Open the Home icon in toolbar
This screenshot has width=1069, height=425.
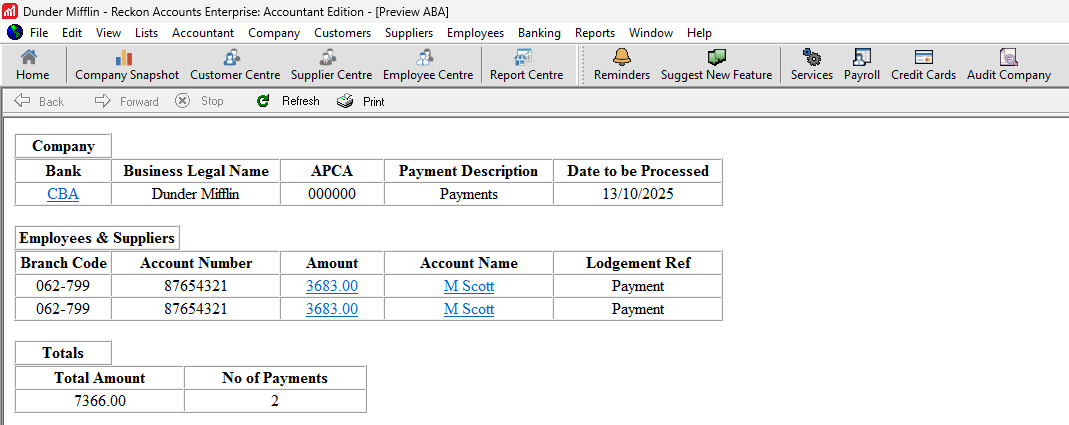coord(32,65)
